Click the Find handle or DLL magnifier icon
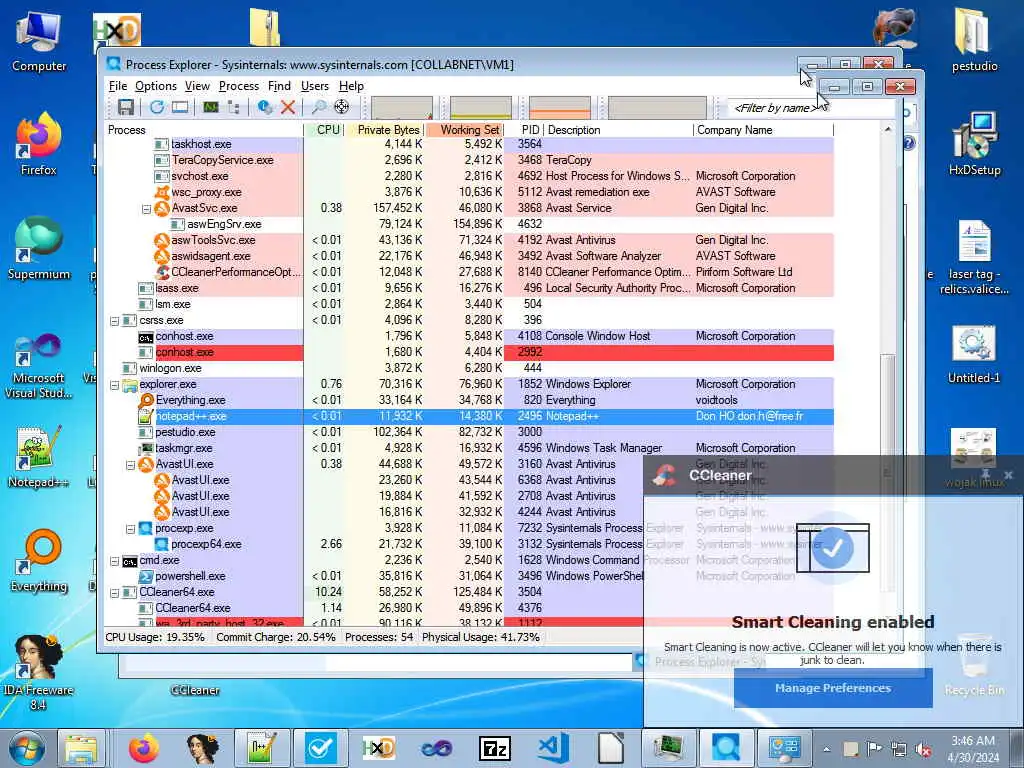Viewport: 1024px width, 768px height. click(x=319, y=107)
